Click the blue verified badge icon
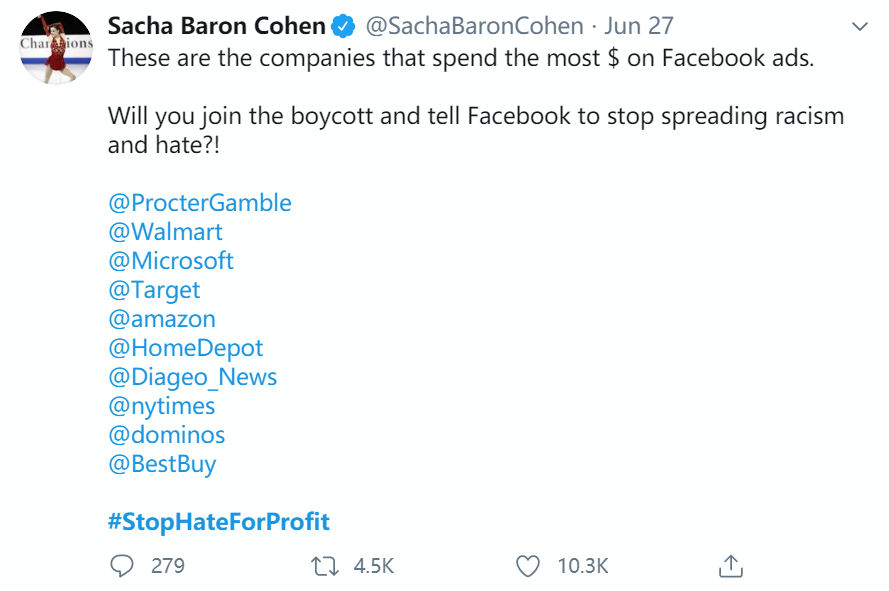The height and width of the screenshot is (591, 889). (342, 25)
